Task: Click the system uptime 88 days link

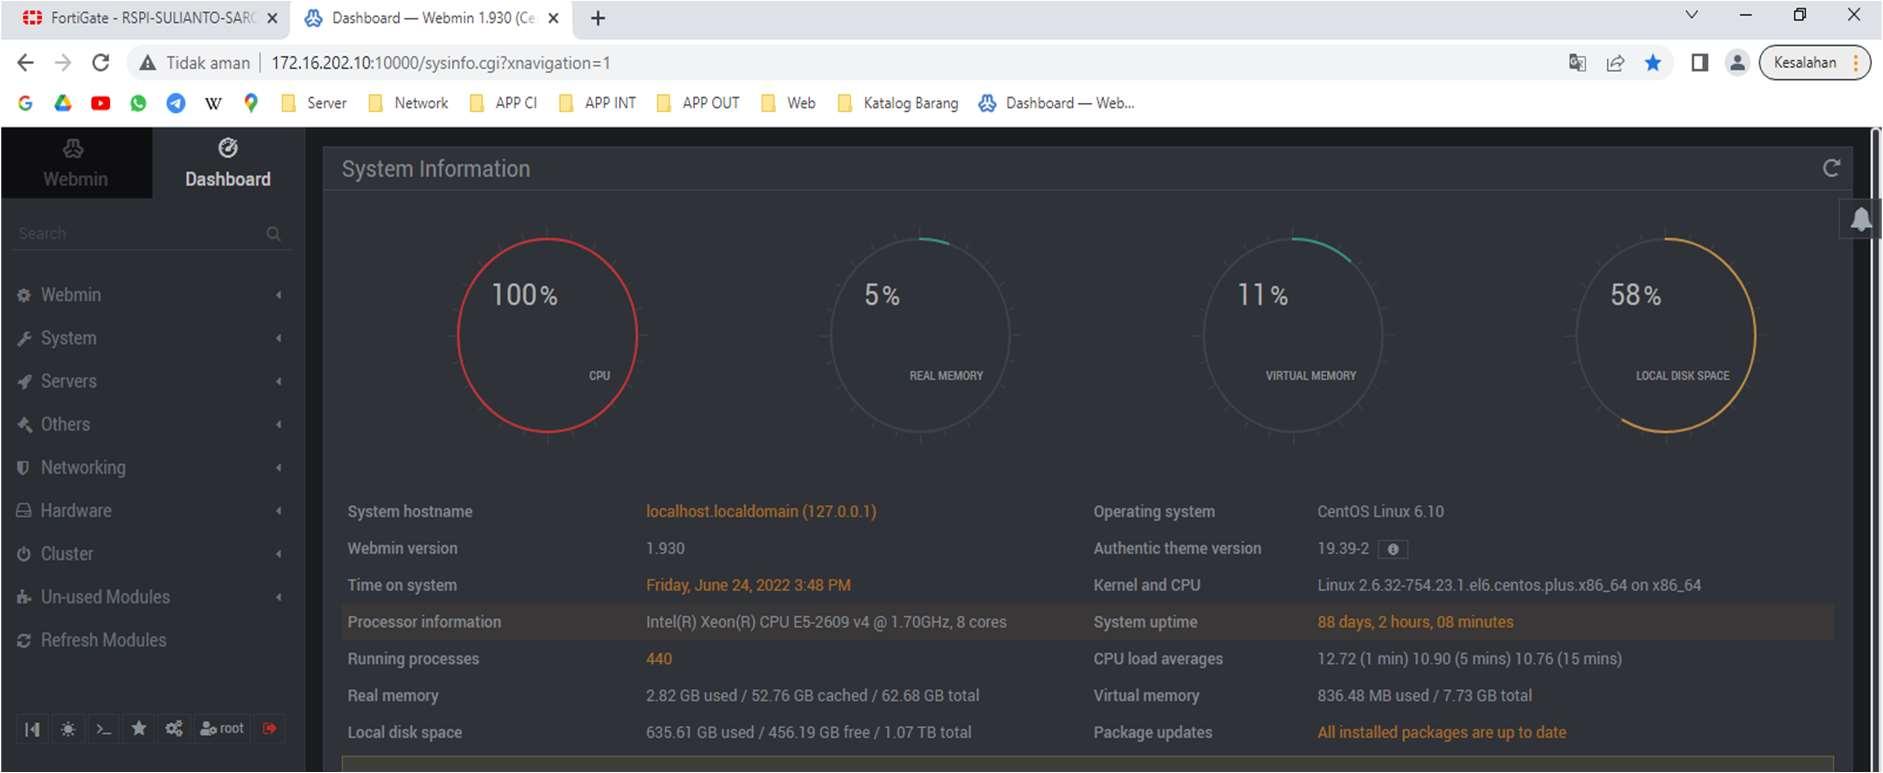Action: click(x=1415, y=622)
